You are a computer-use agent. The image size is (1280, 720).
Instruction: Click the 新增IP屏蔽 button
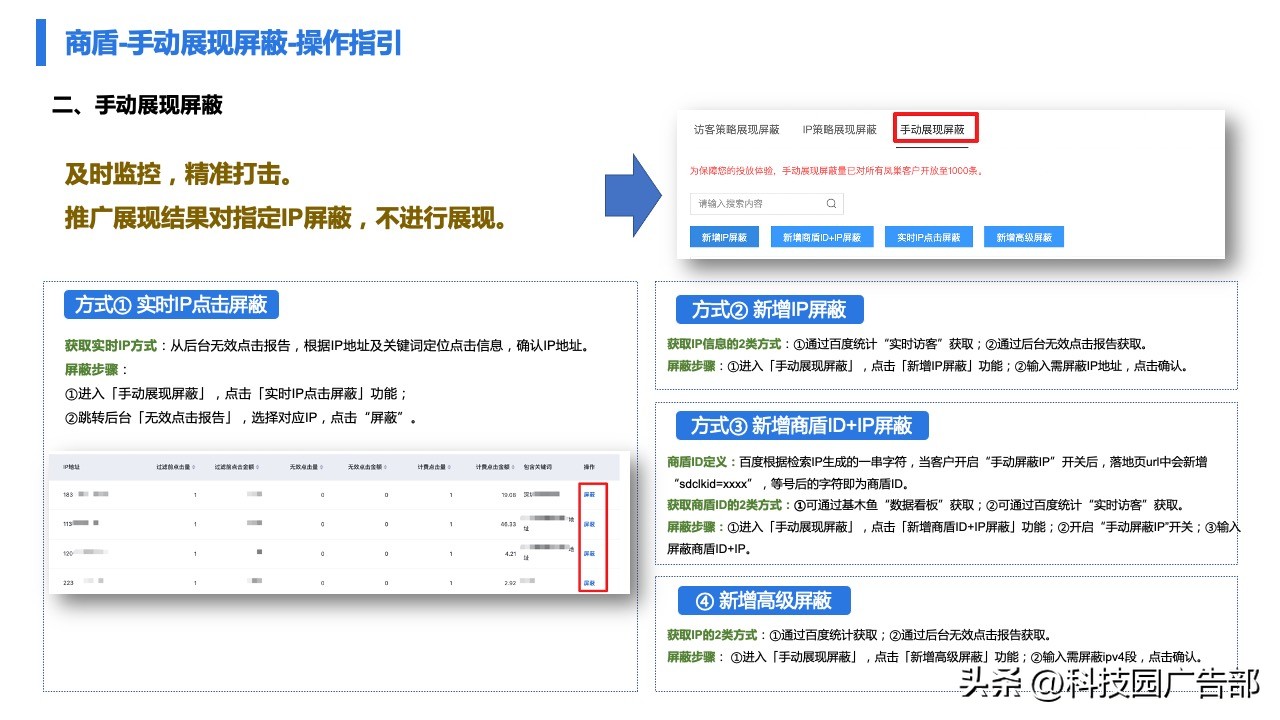[x=724, y=236]
